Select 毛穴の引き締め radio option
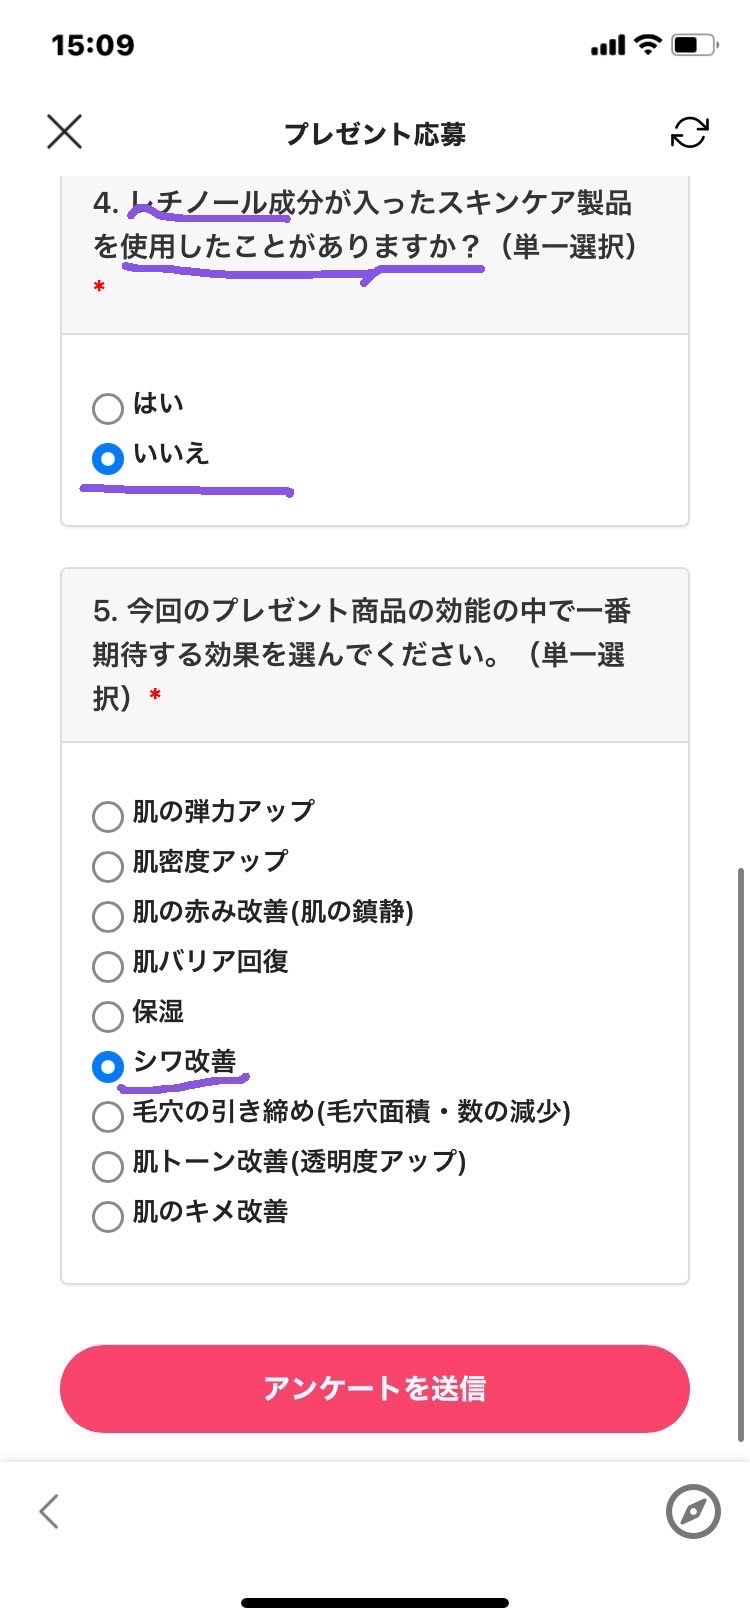The width and height of the screenshot is (750, 1624). [x=108, y=1116]
